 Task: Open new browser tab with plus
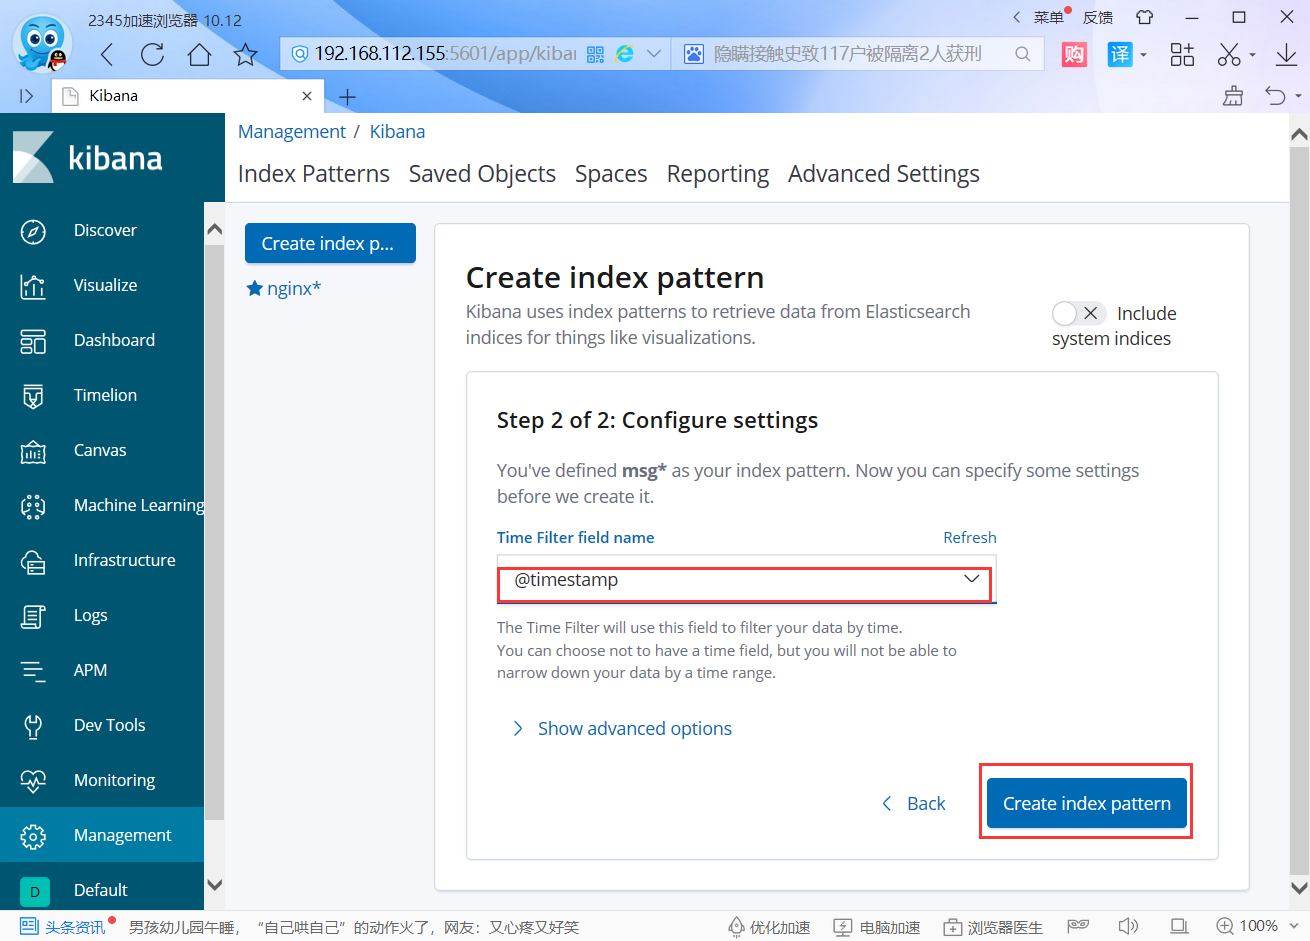tap(347, 97)
